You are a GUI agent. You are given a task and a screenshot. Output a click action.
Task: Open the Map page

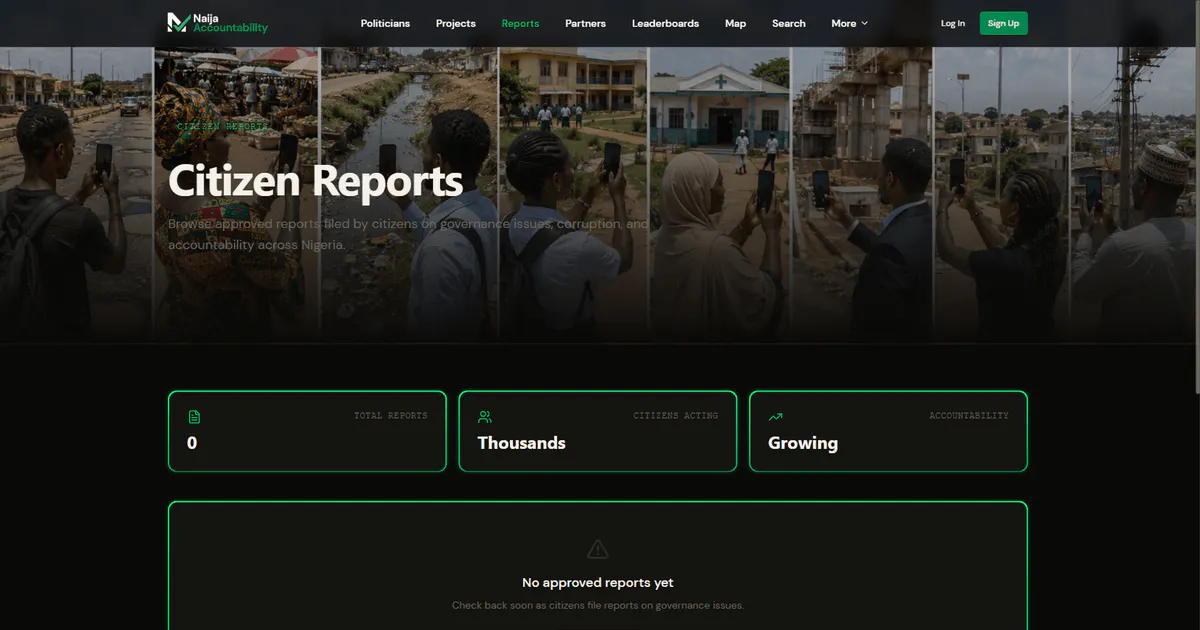735,23
